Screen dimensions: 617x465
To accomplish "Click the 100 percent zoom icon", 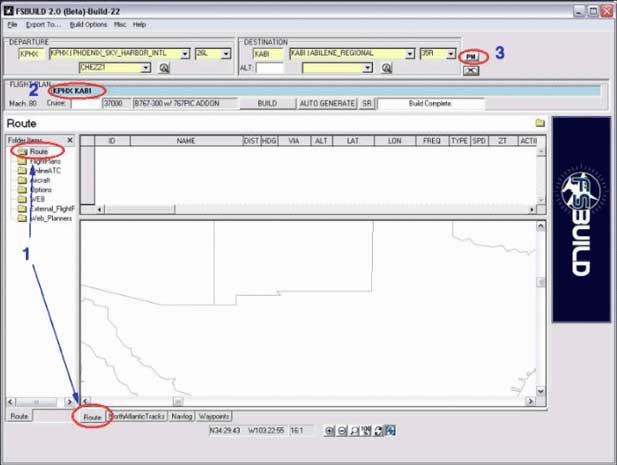I will point(366,431).
